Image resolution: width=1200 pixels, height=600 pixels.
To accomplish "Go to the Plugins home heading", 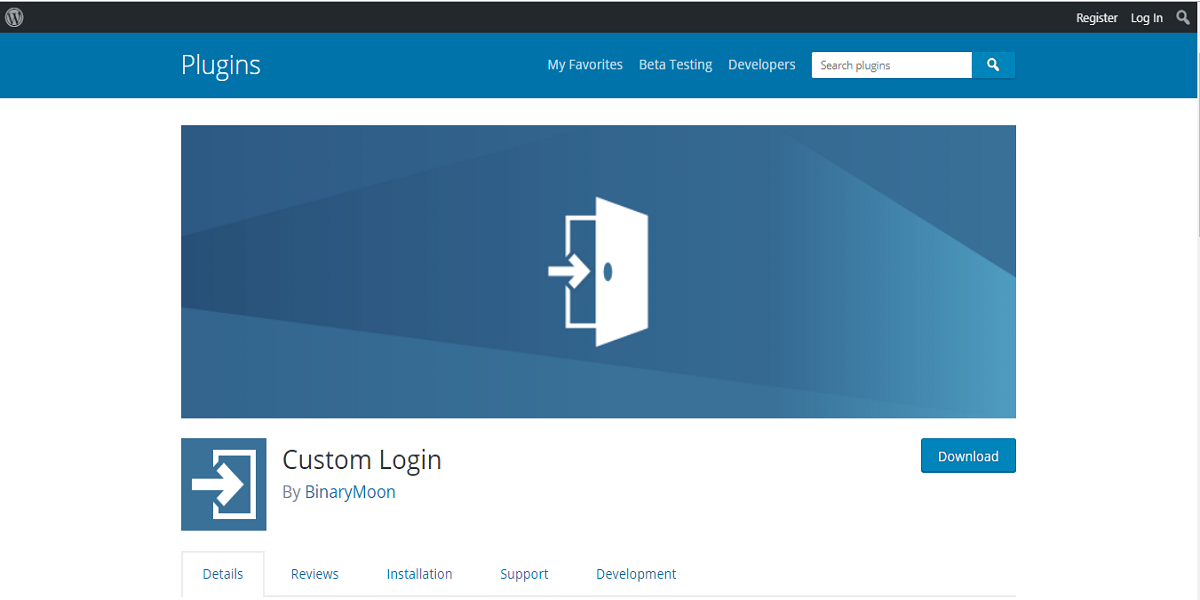I will pos(221,65).
